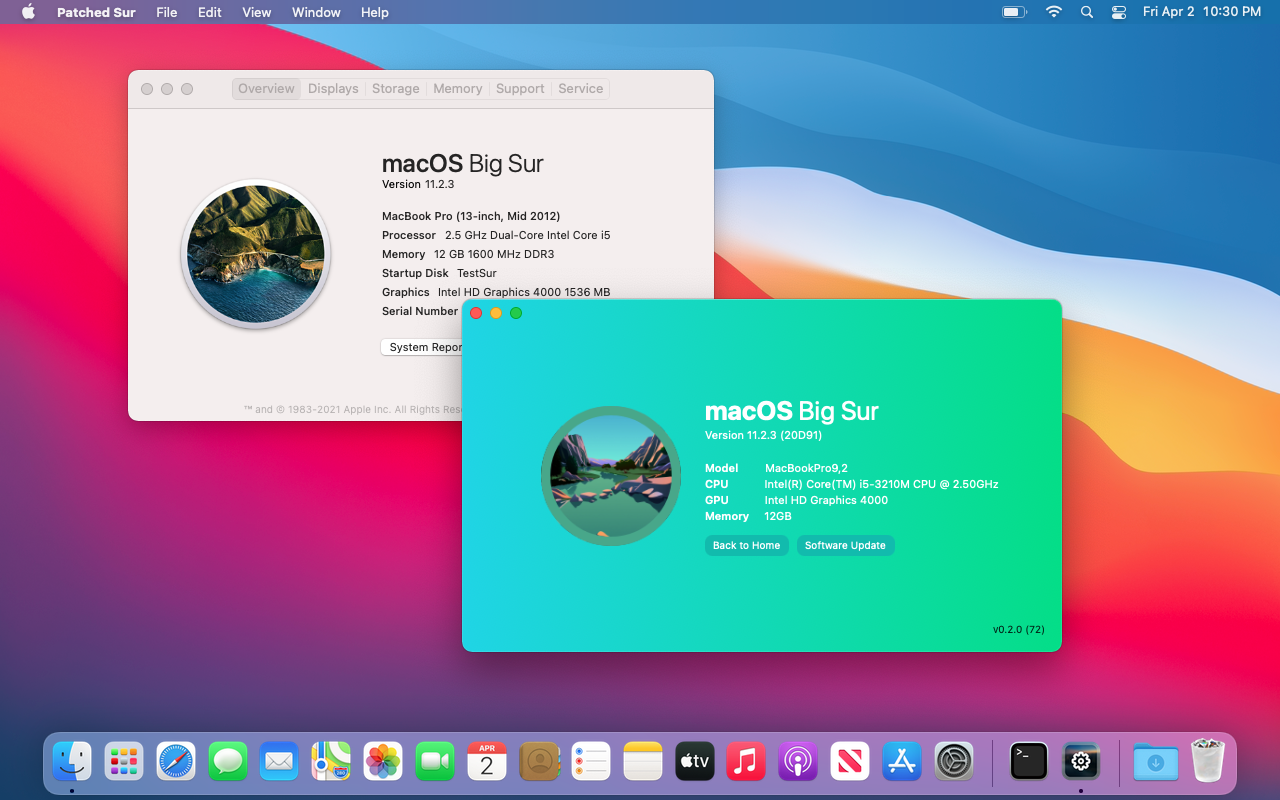Screen dimensions: 1280x800
Task: Click 'Intel HD Graphics 4000' in Patched Sur
Action: [x=826, y=500]
